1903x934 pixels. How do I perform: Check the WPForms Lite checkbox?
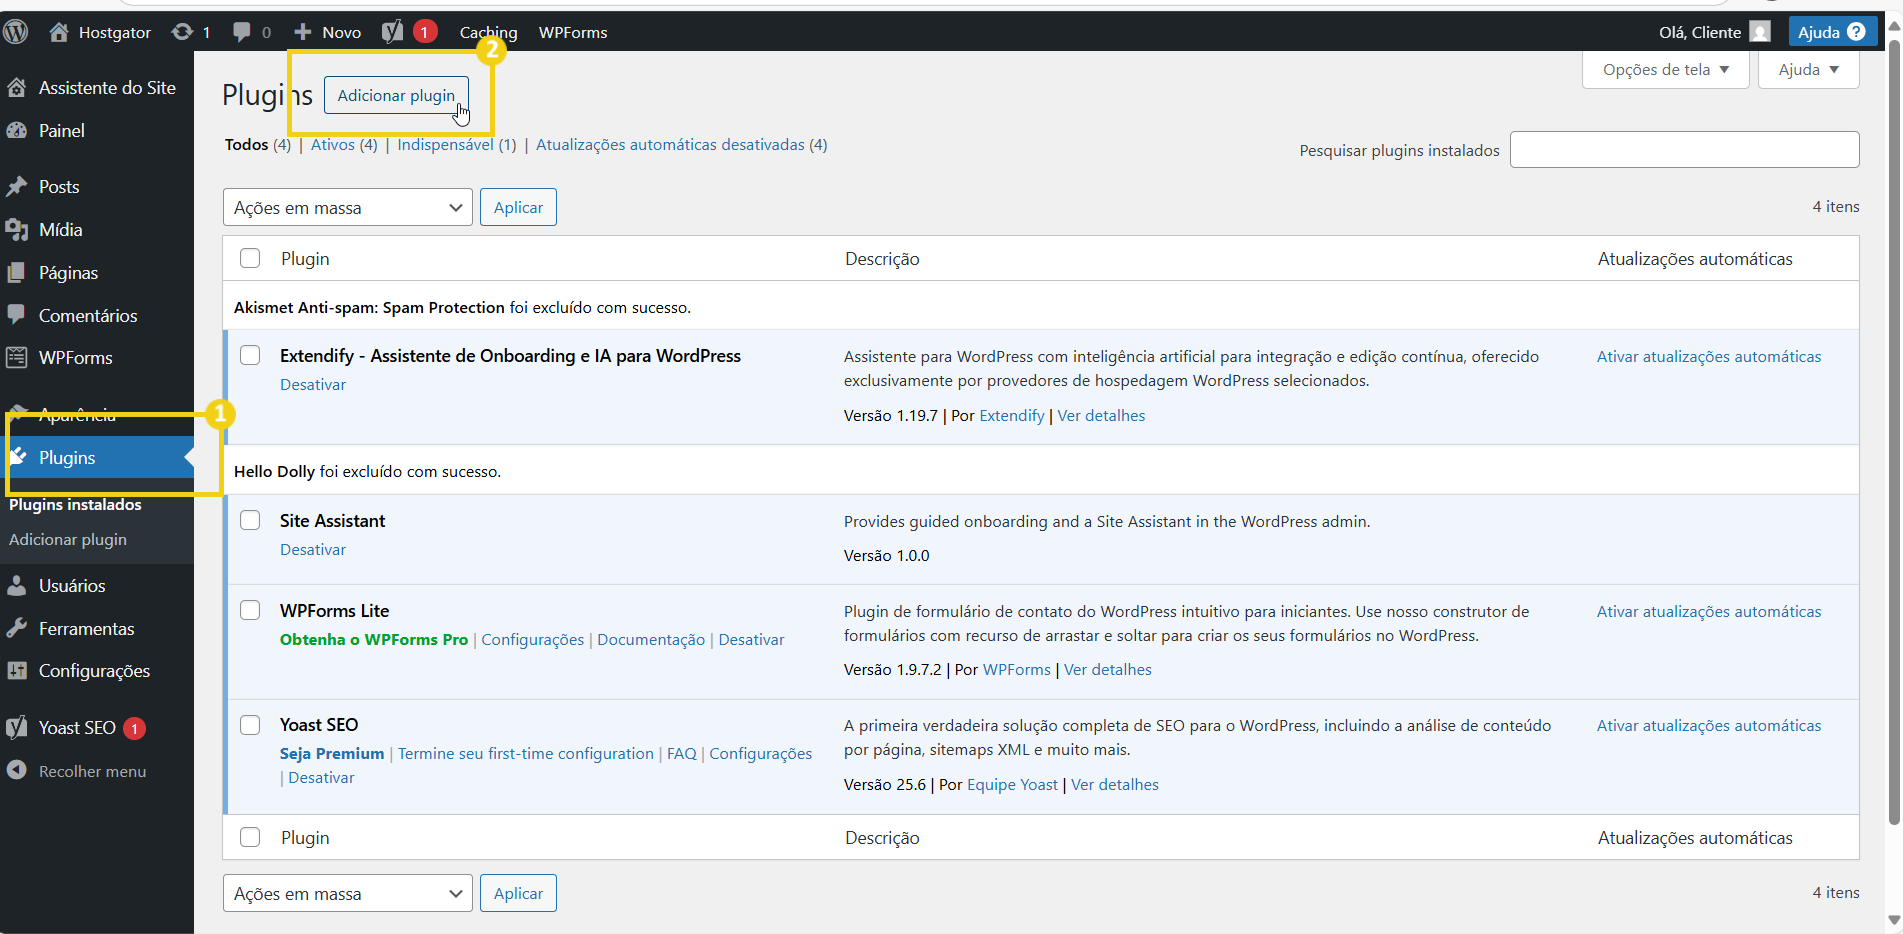point(250,610)
